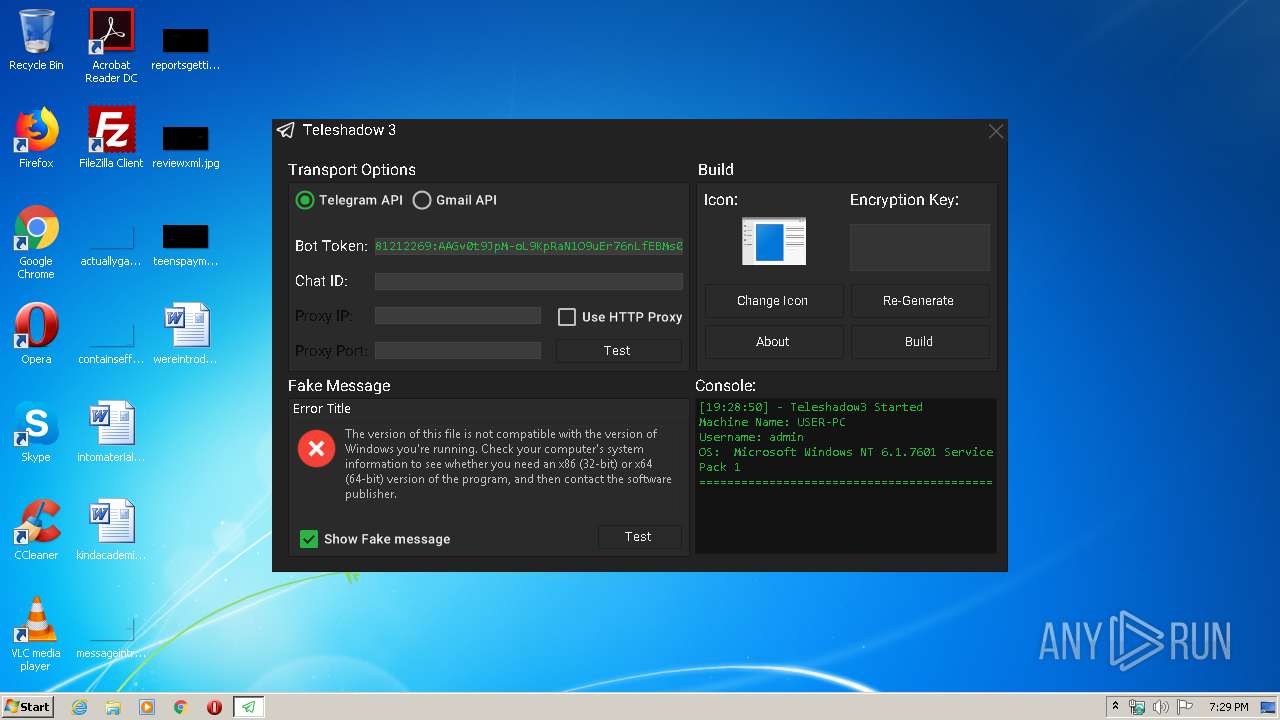Viewport: 1280px width, 720px height.
Task: Open FileZilla Client desktop icon
Action: click(x=111, y=138)
